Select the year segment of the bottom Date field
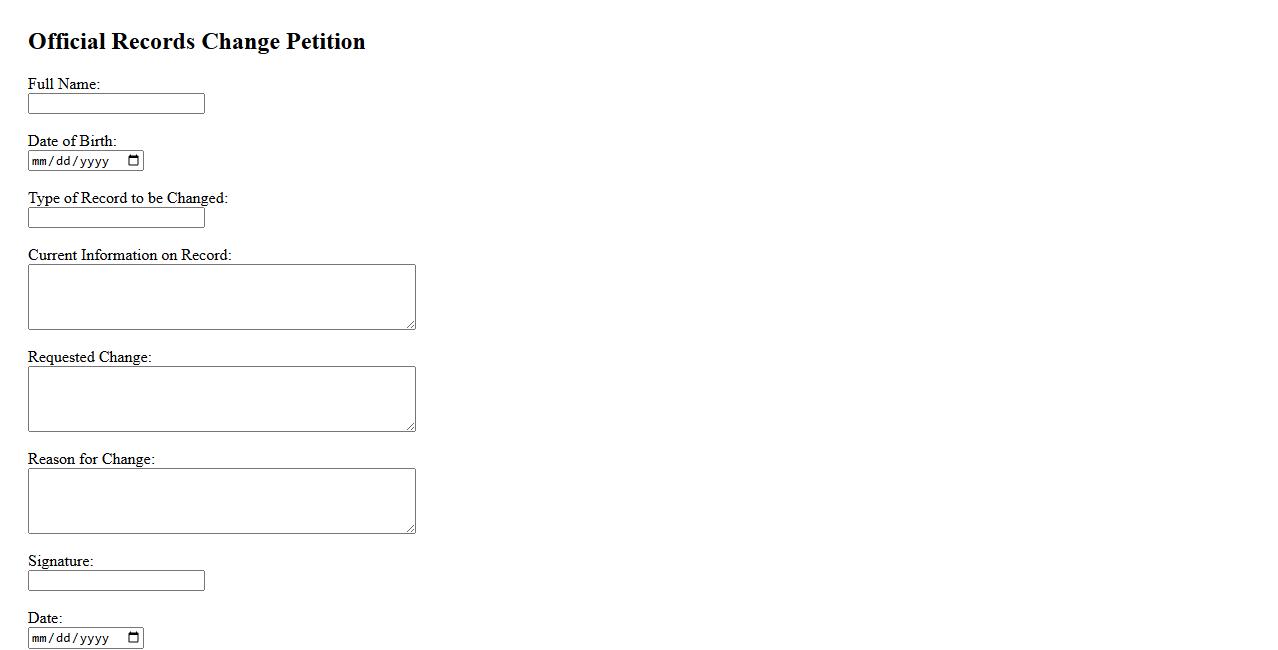 (x=94, y=639)
